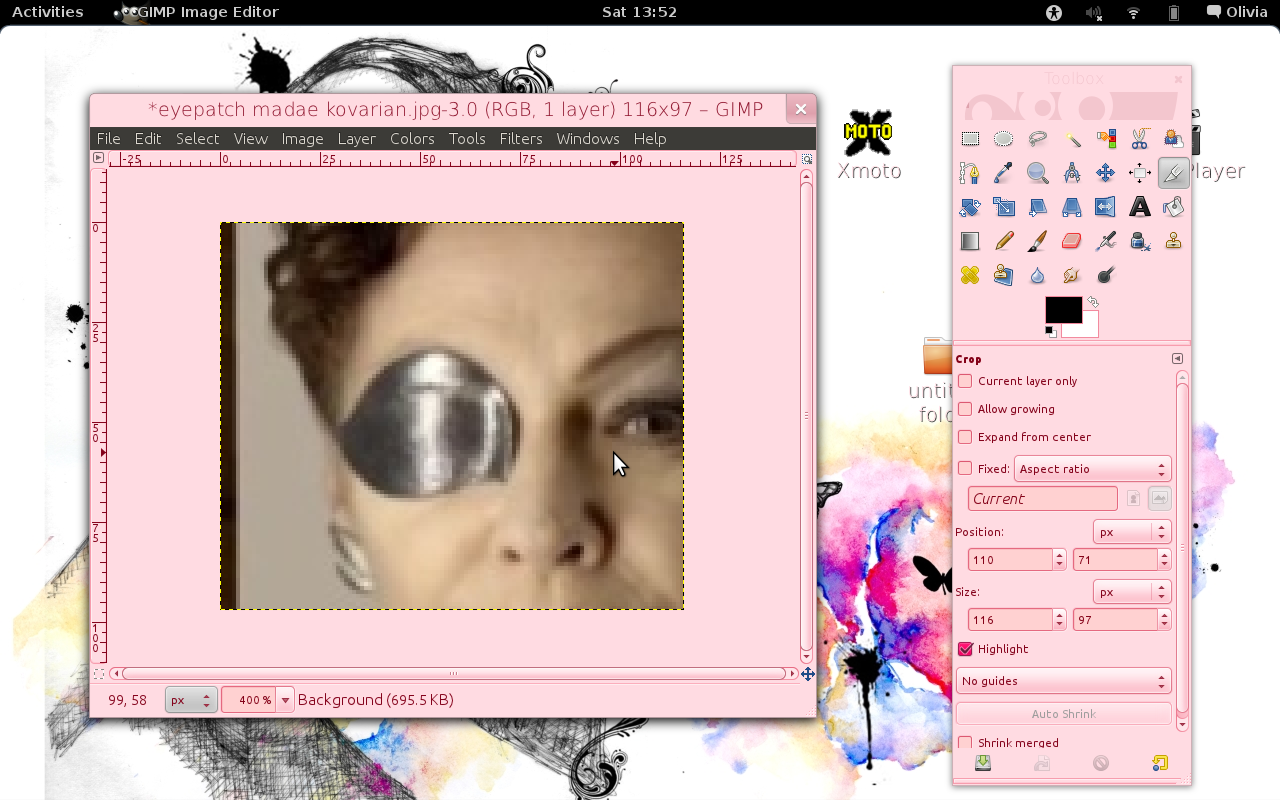The image size is (1280, 800).
Task: Open the Filters menu
Action: pos(521,139)
